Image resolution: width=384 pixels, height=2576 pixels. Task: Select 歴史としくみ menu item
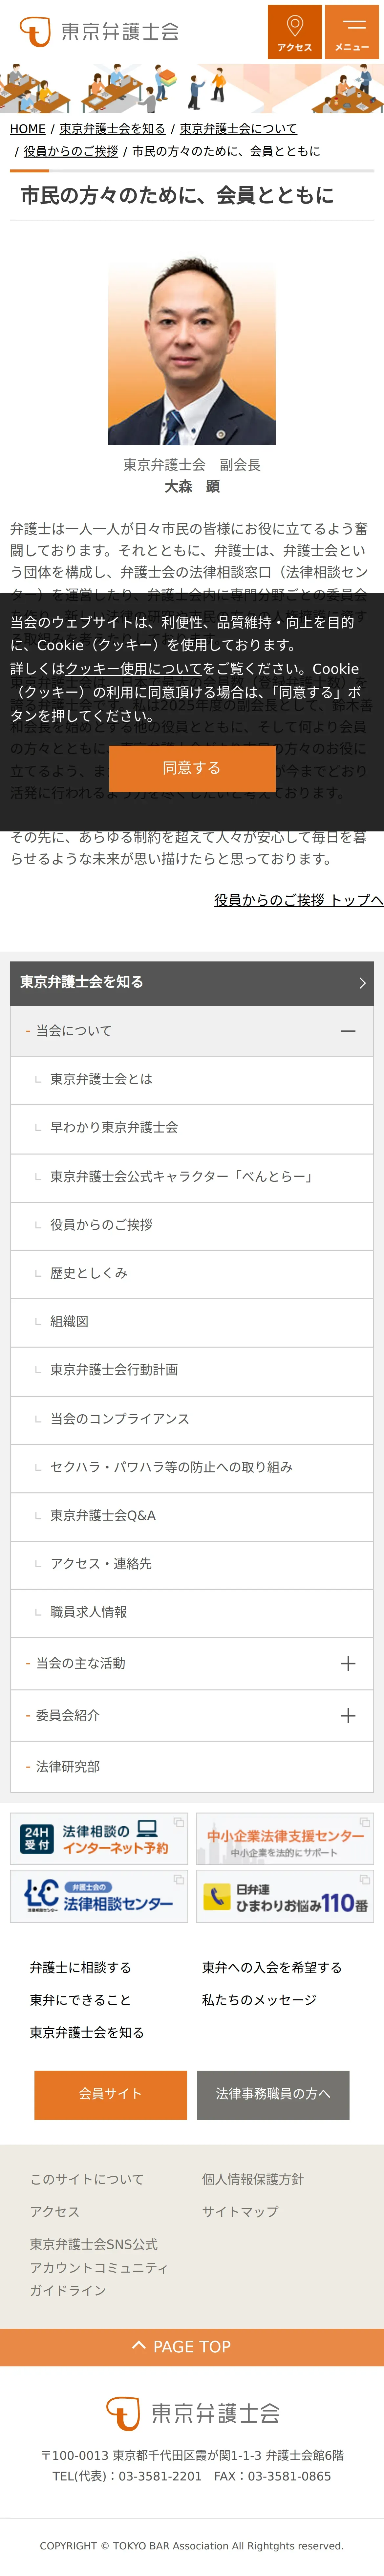pos(192,1273)
